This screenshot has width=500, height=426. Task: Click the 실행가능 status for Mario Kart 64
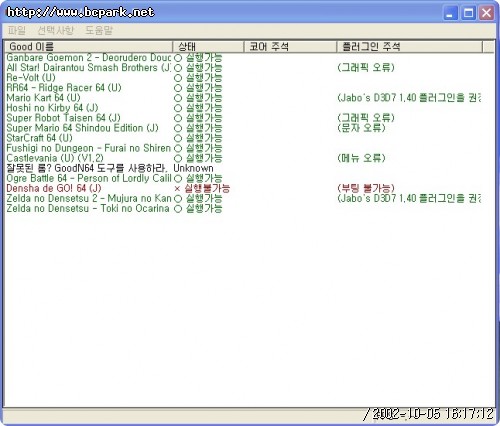(198, 98)
